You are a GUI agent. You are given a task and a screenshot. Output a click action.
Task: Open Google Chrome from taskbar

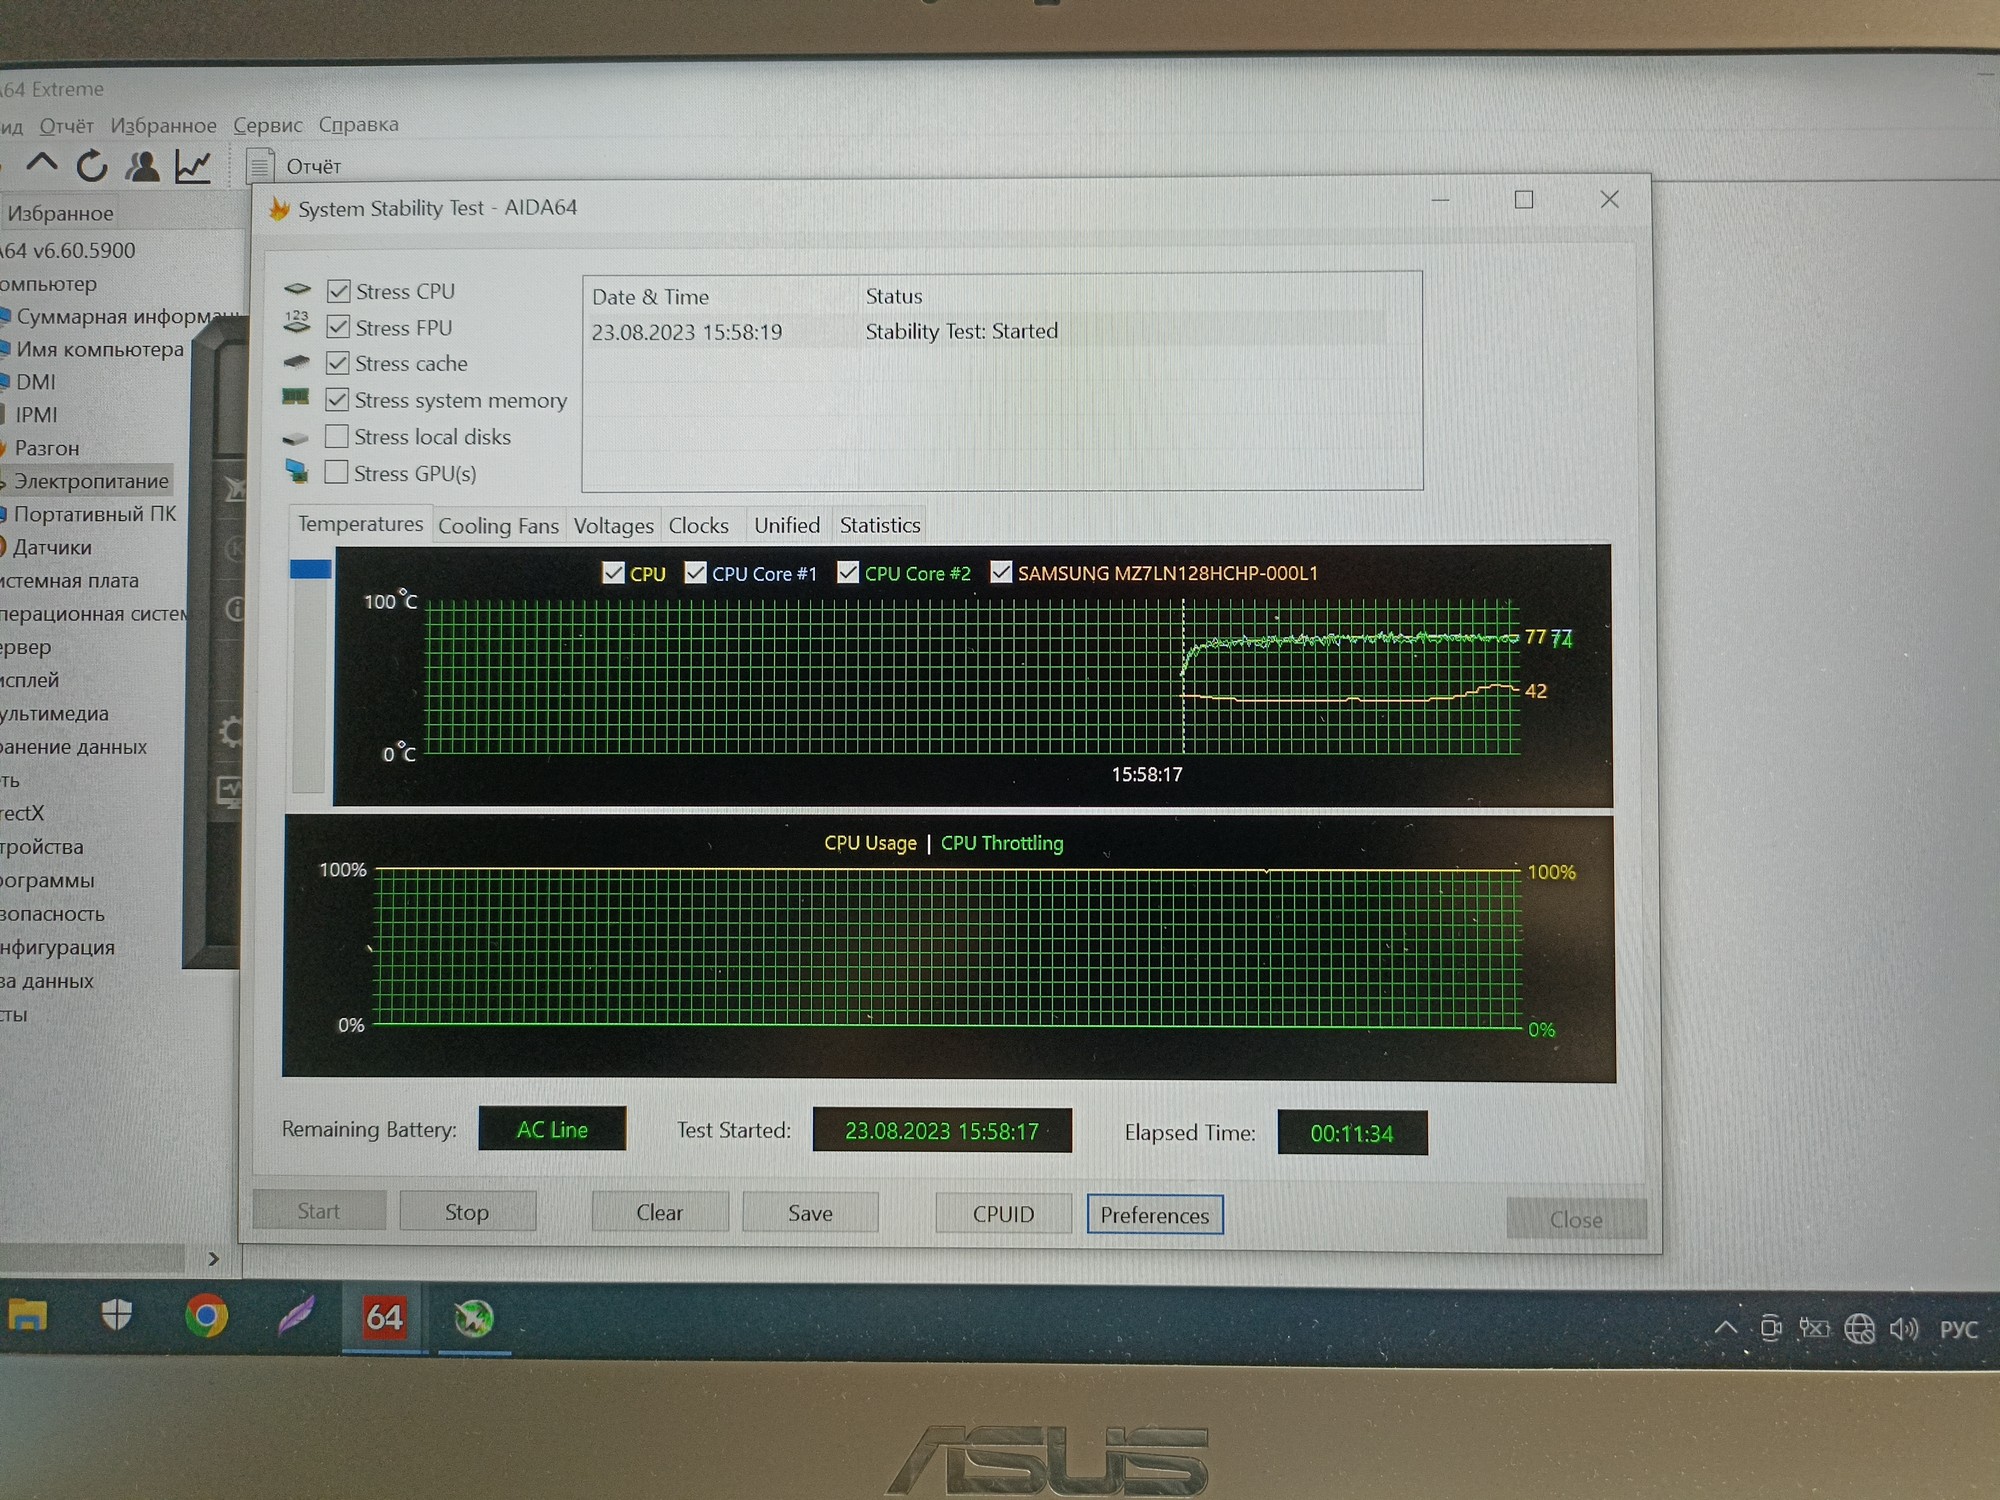click(206, 1317)
